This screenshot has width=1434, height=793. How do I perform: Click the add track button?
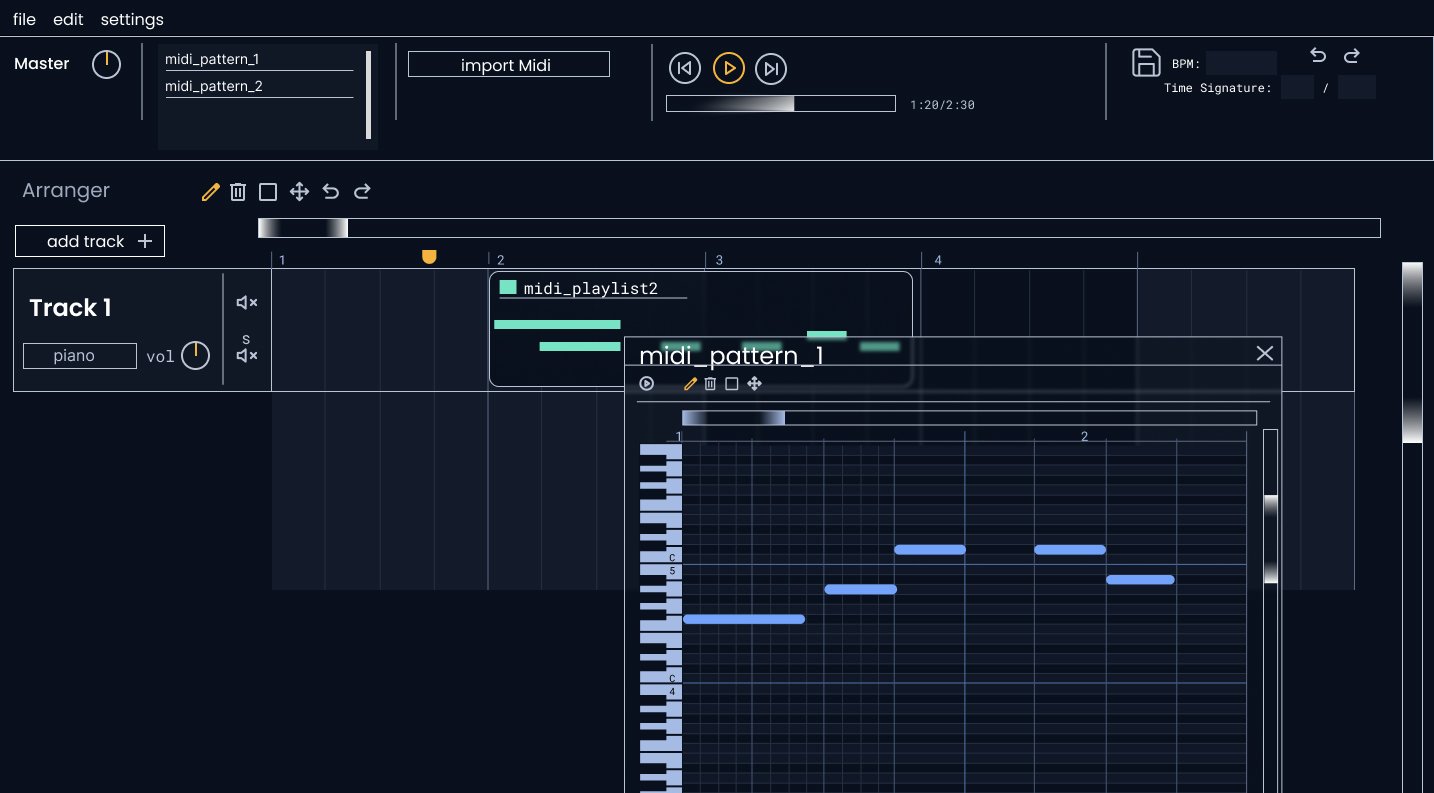point(90,241)
